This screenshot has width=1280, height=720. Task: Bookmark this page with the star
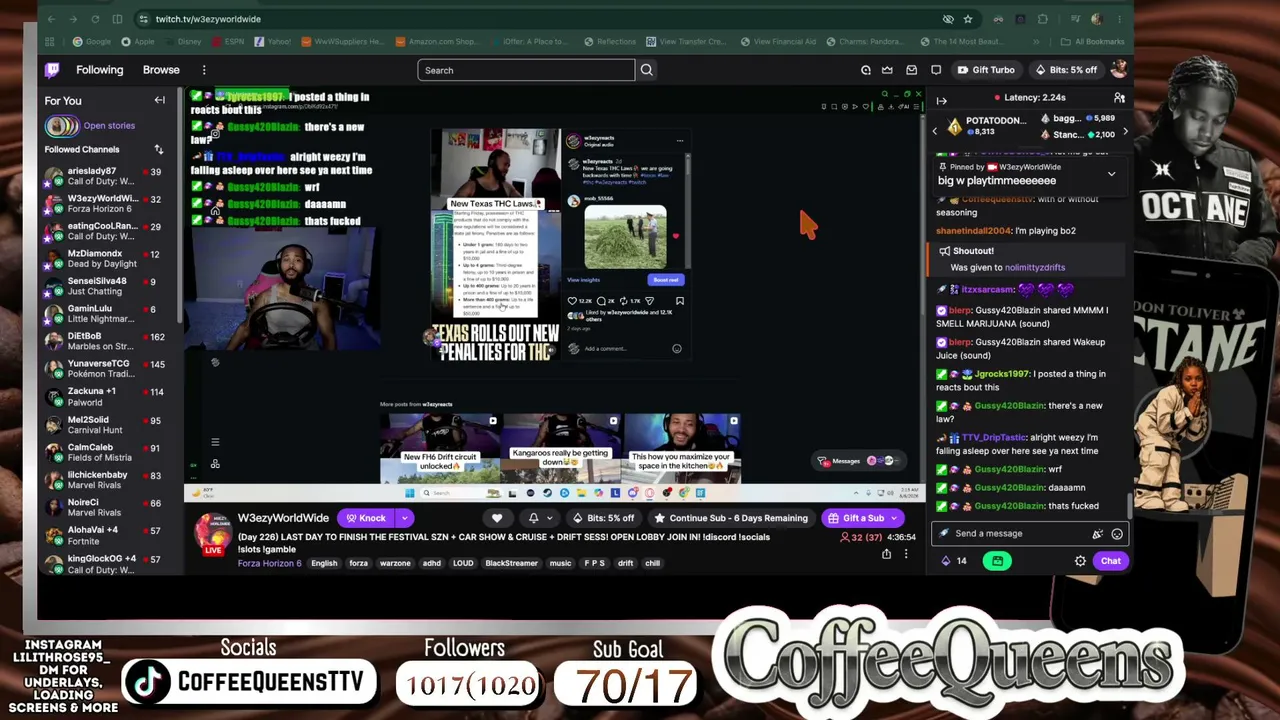tap(968, 19)
